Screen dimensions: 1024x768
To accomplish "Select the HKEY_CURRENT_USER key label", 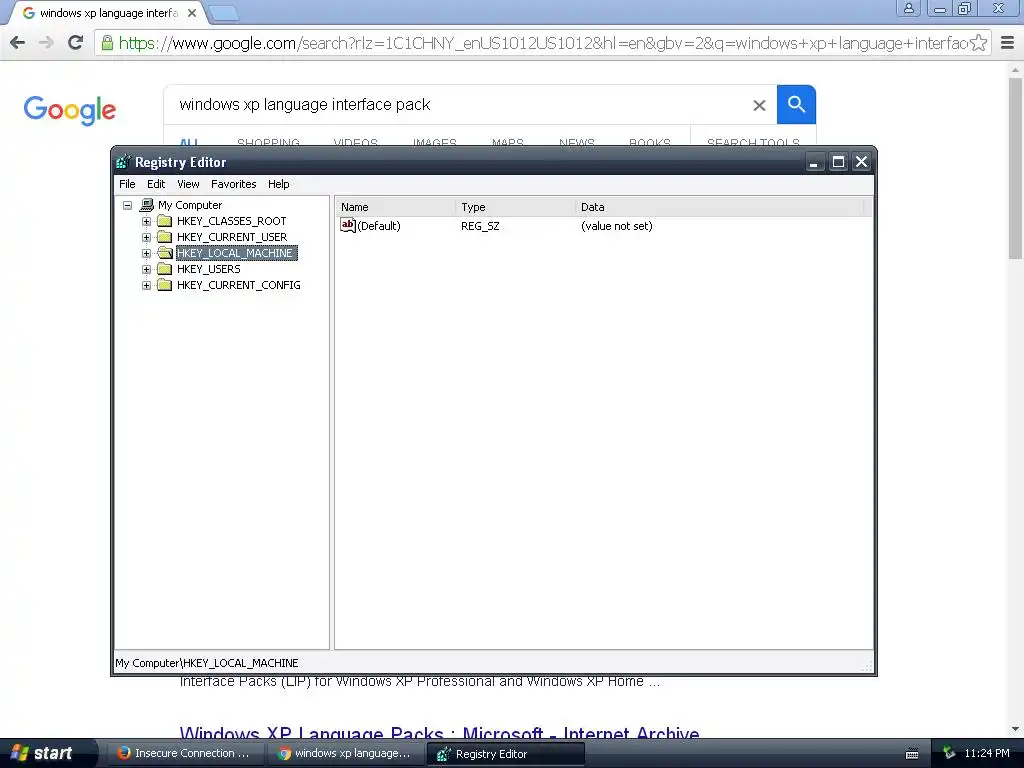I will [232, 237].
